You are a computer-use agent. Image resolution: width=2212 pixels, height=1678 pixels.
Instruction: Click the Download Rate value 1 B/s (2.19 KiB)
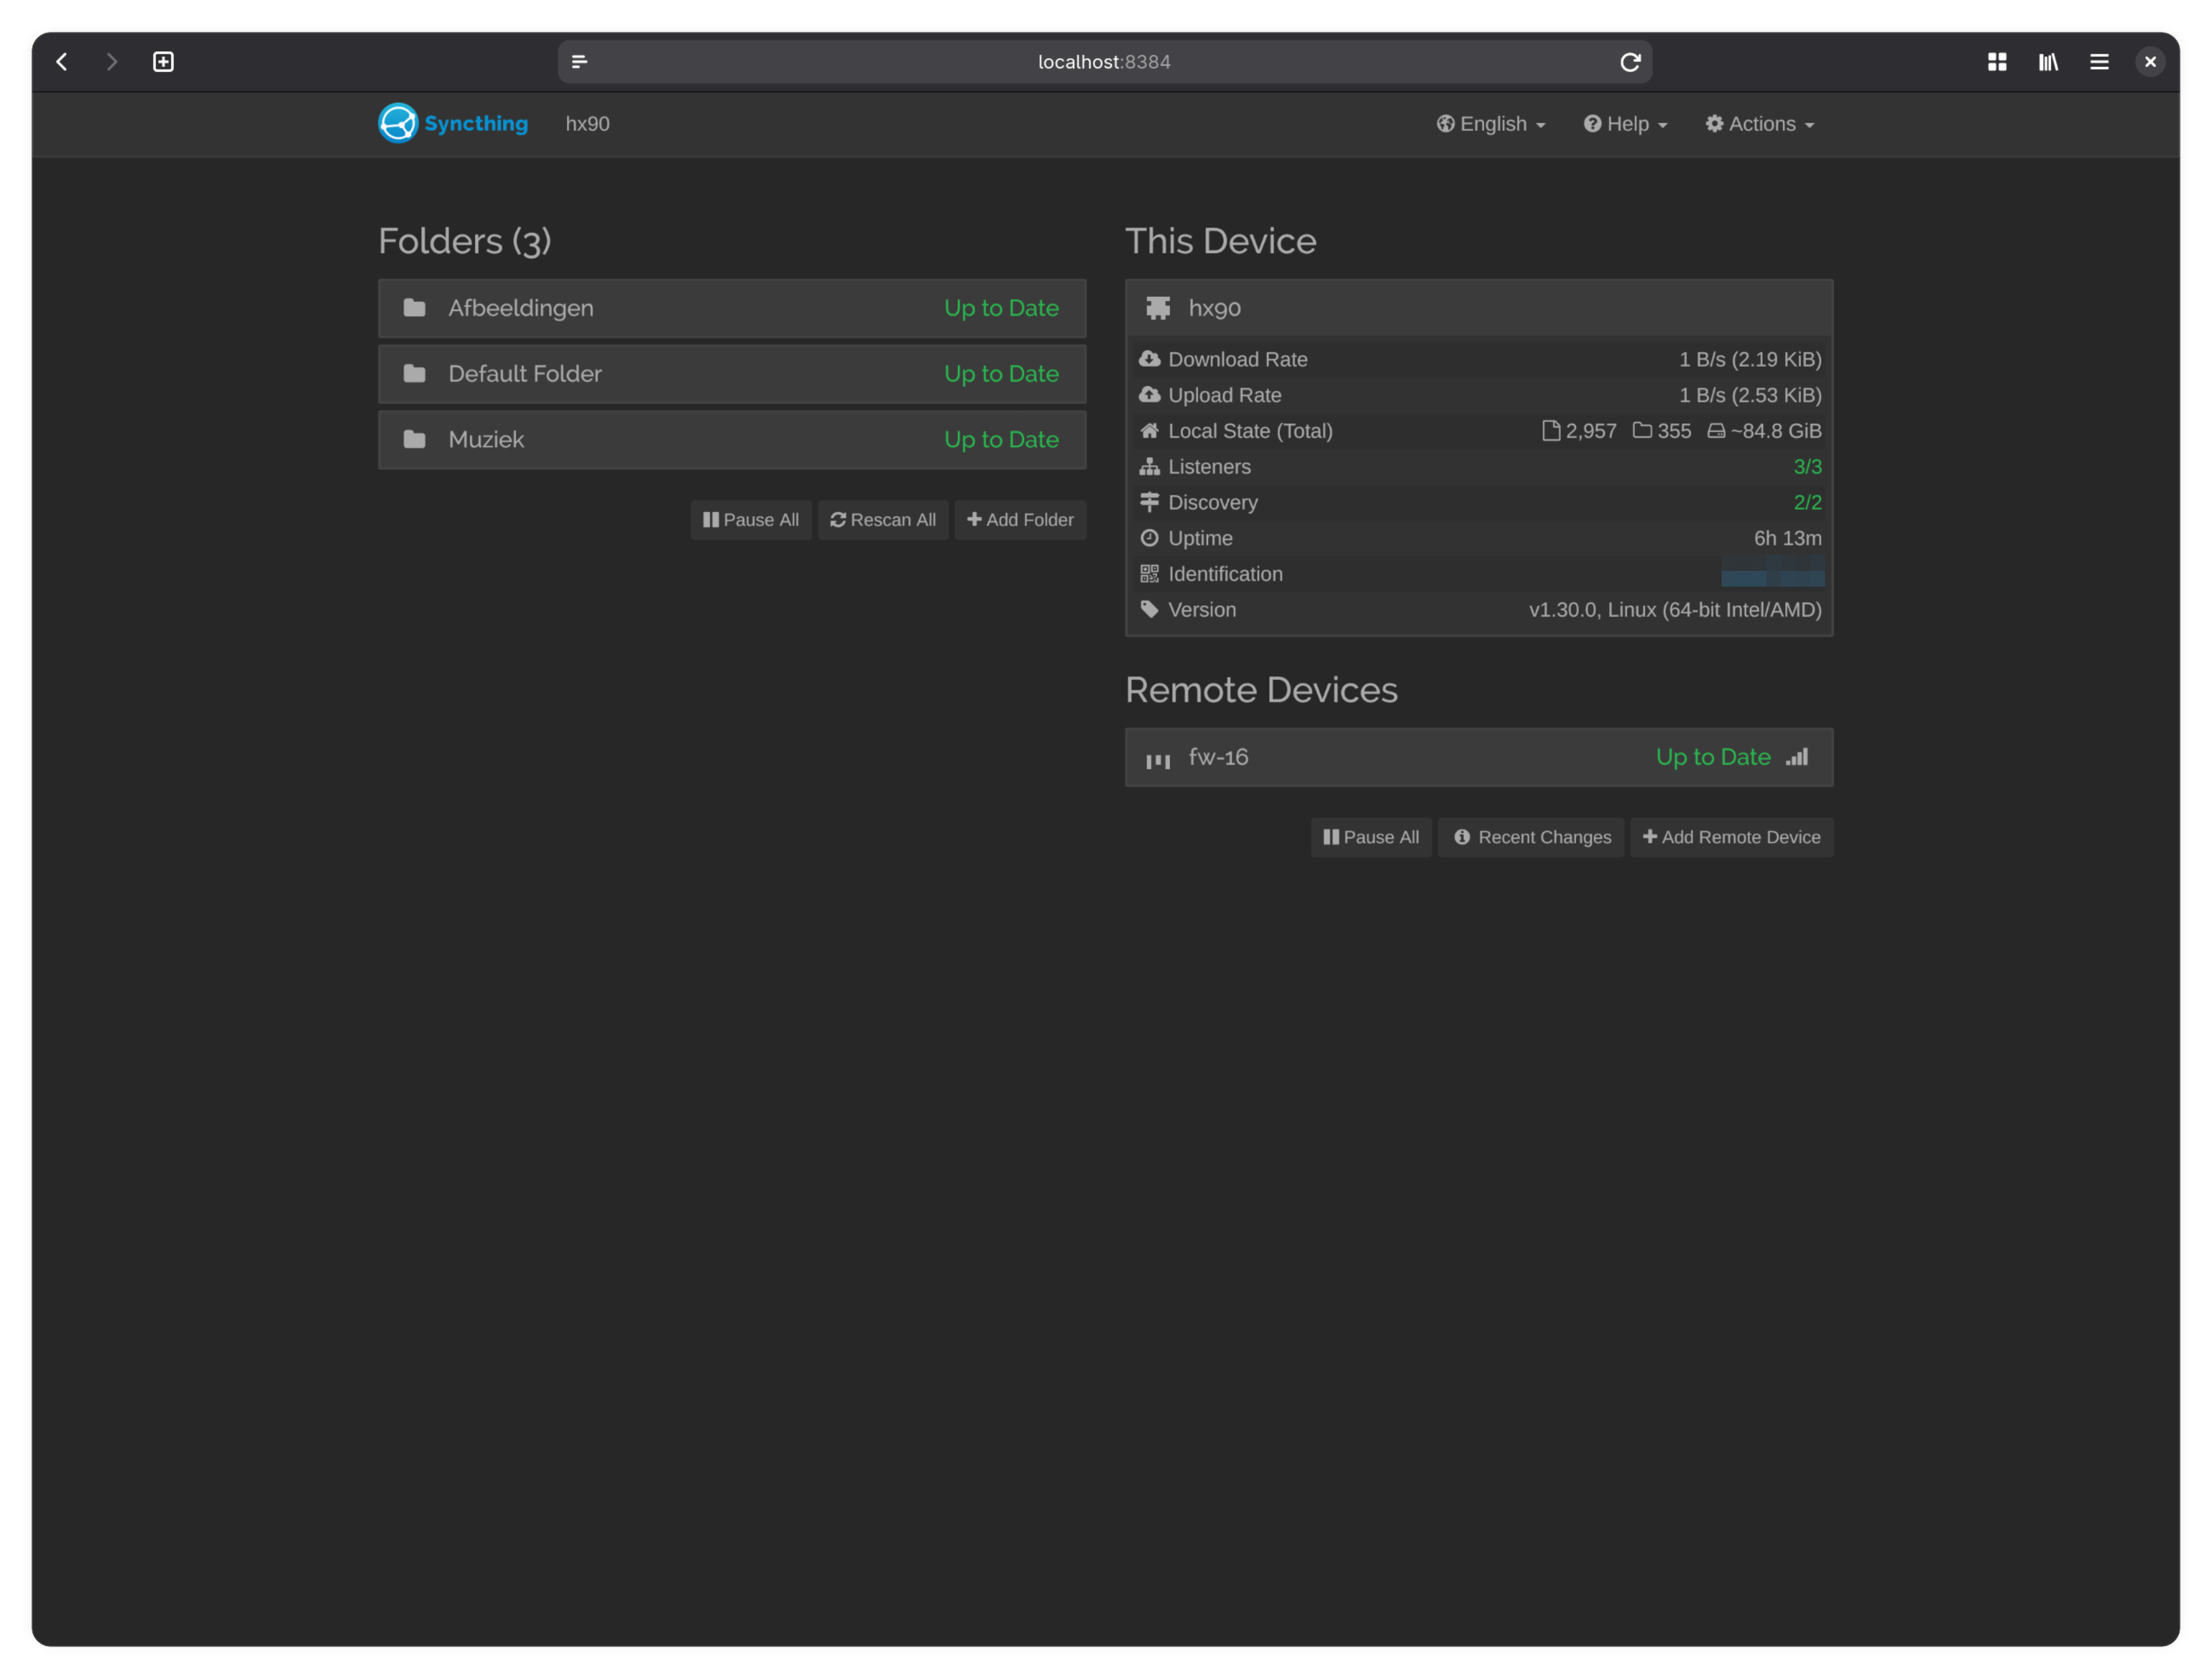1750,359
